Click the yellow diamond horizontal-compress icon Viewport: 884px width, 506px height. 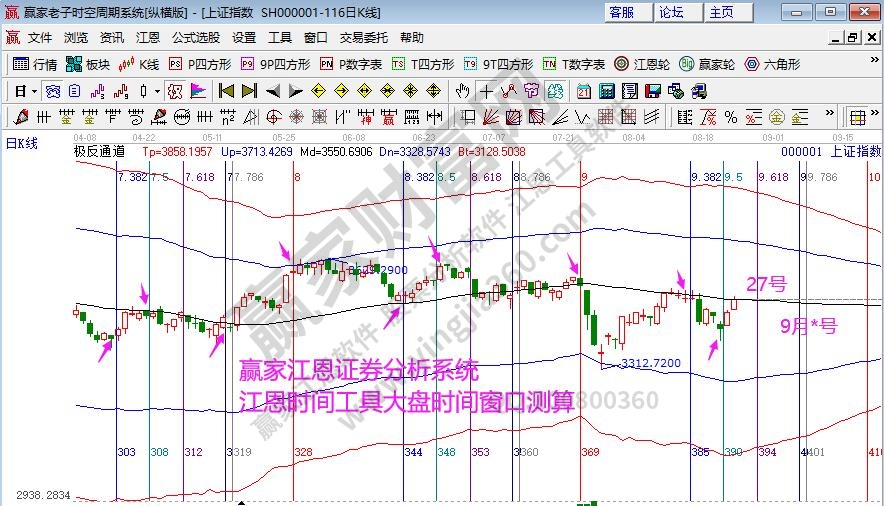(387, 91)
